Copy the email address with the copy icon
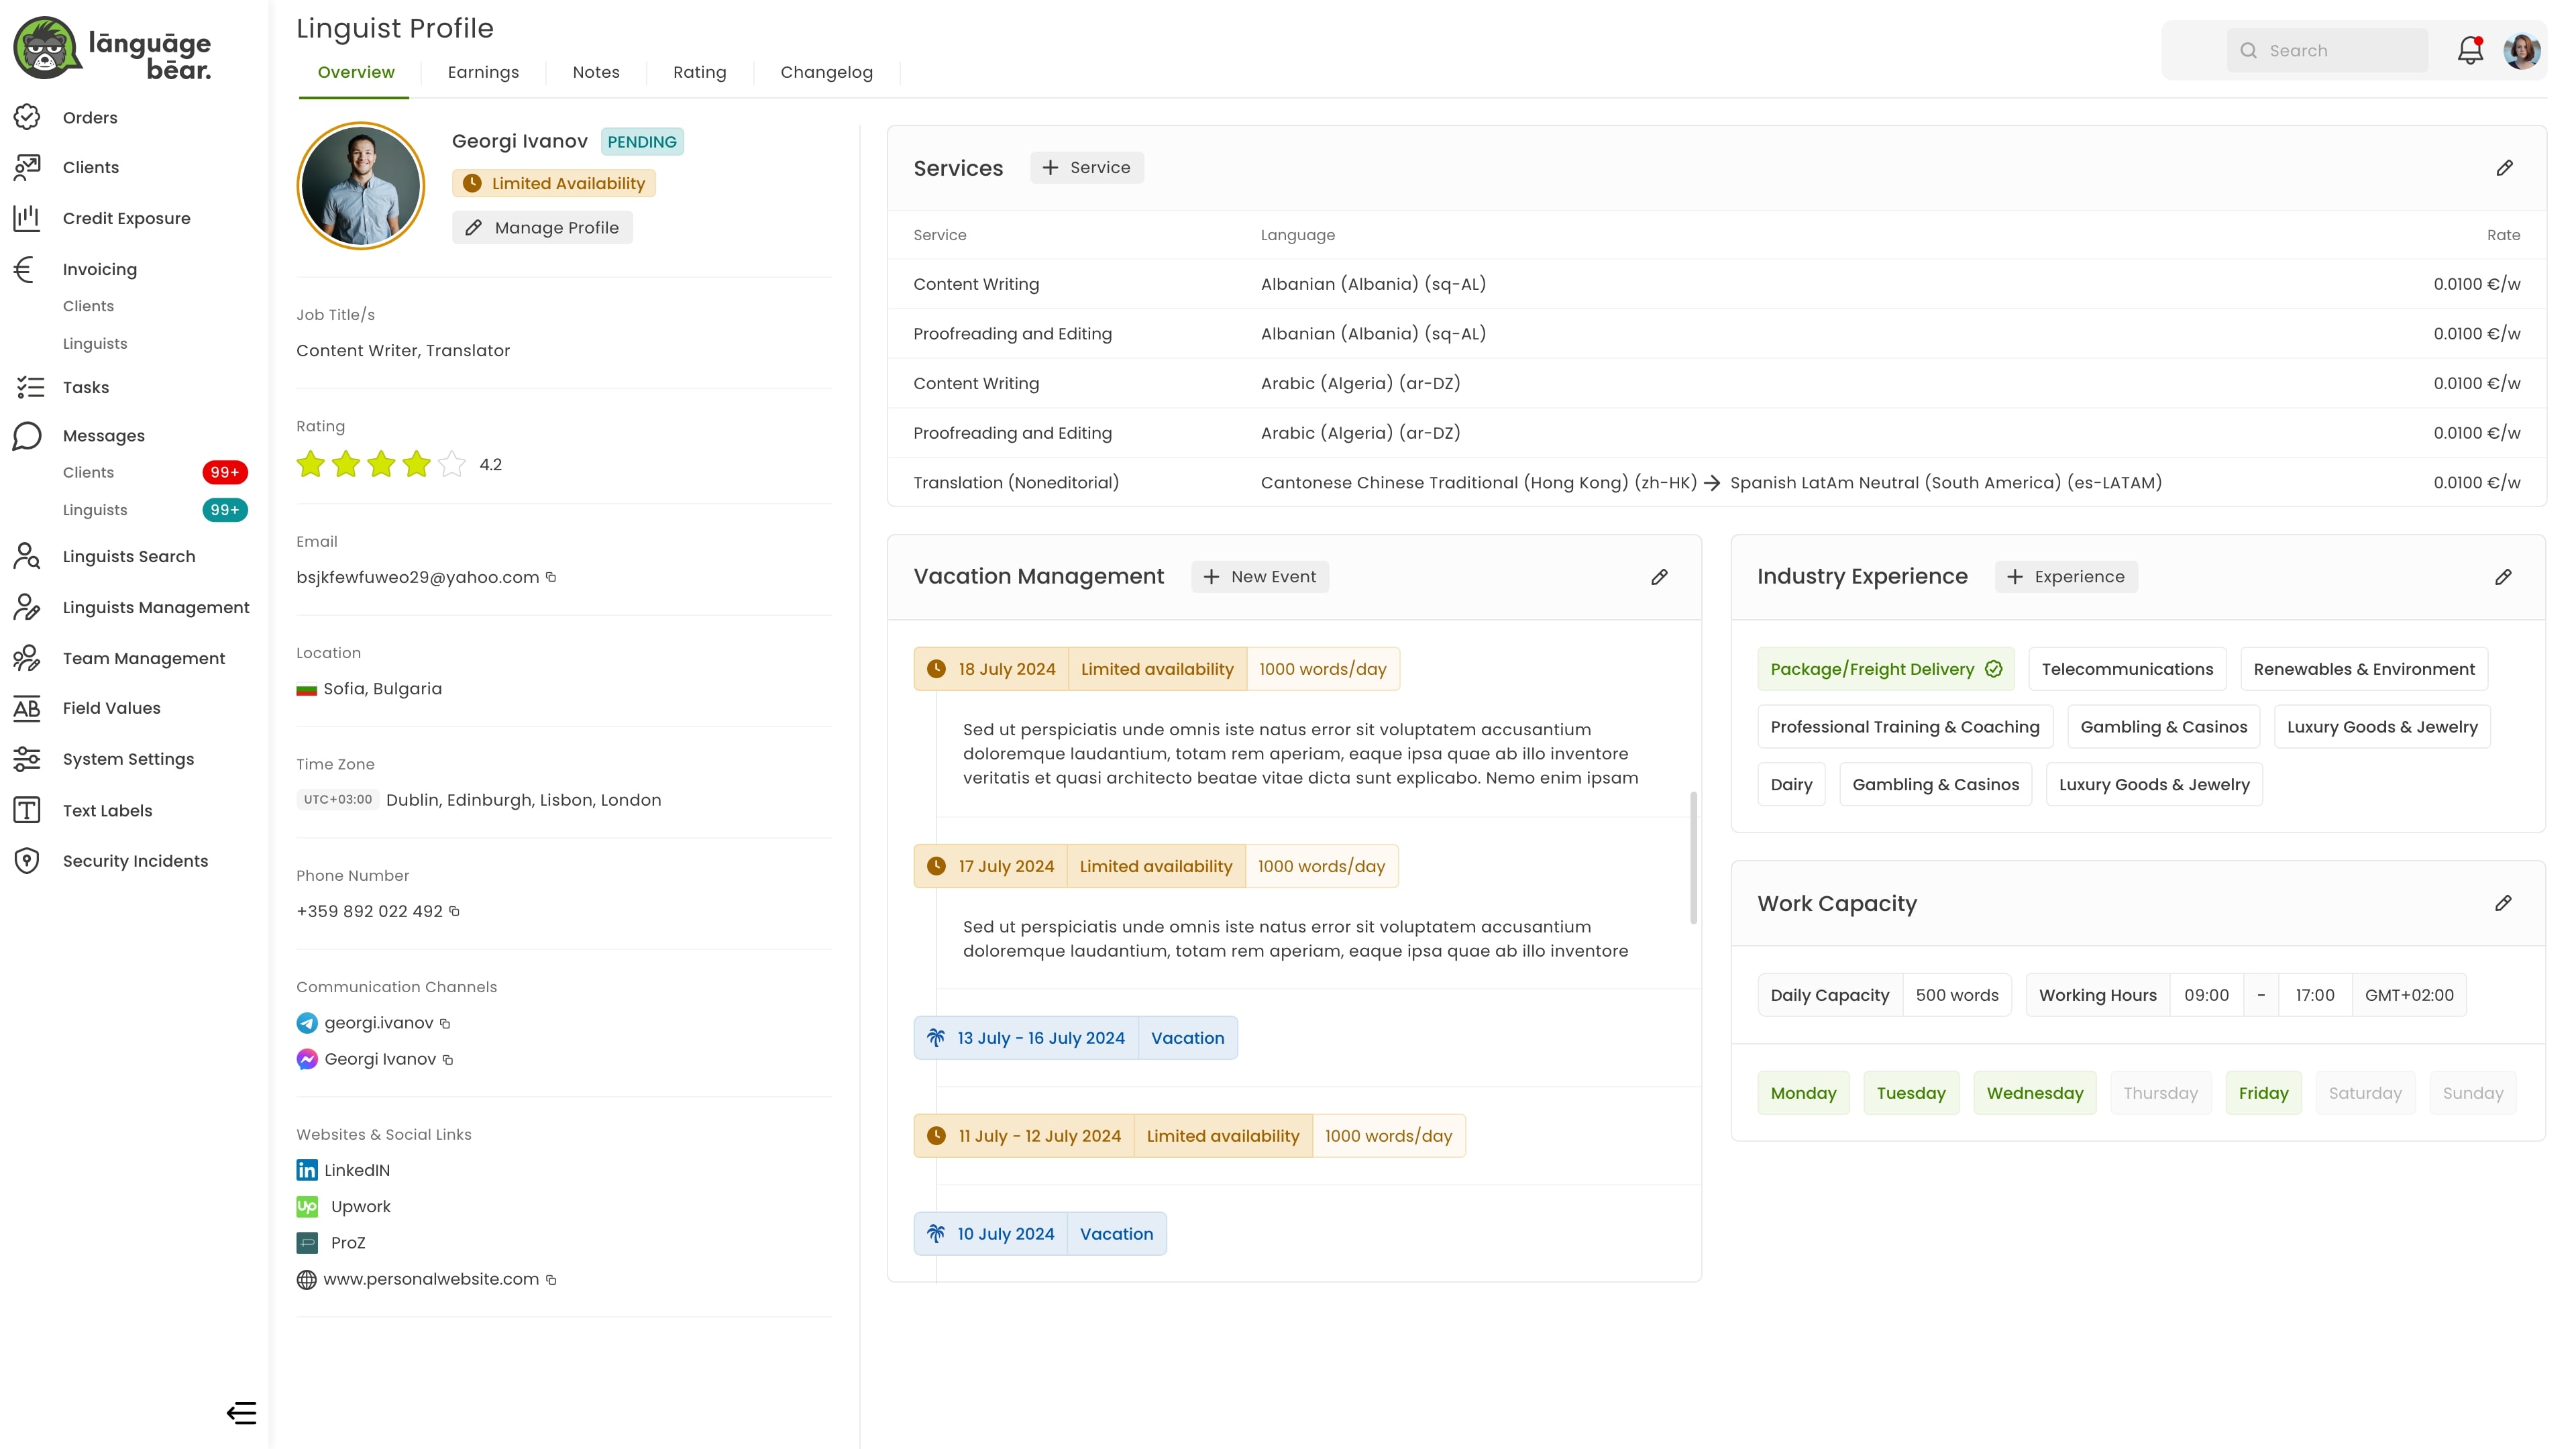 [x=551, y=577]
